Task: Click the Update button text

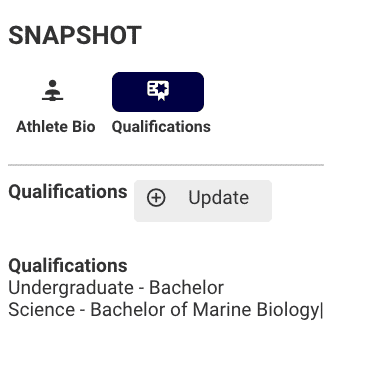Action: 218,198
